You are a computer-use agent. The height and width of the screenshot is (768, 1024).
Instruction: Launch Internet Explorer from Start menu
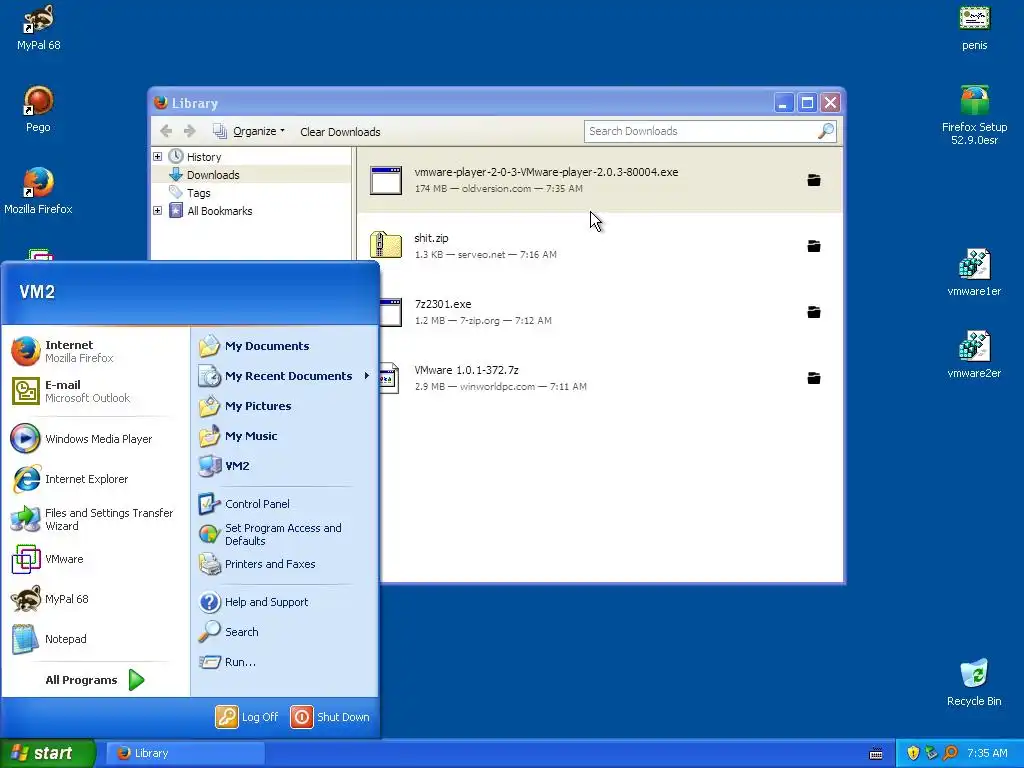tap(95, 479)
